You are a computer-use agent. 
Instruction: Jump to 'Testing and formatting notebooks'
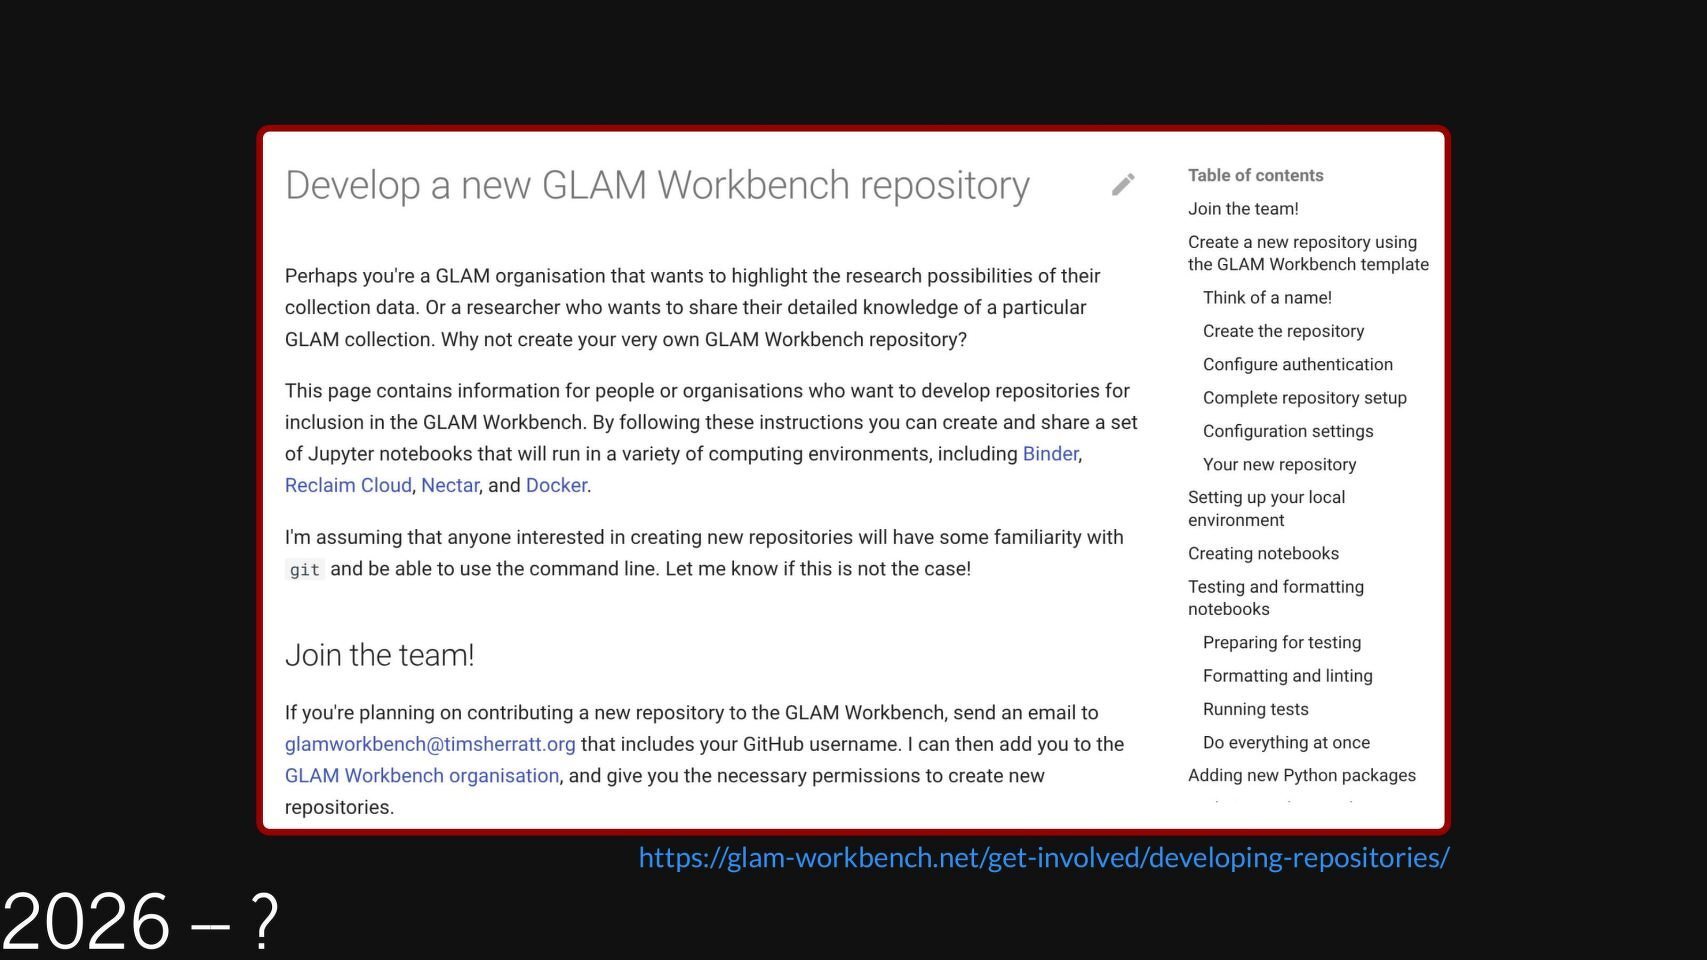coord(1276,598)
